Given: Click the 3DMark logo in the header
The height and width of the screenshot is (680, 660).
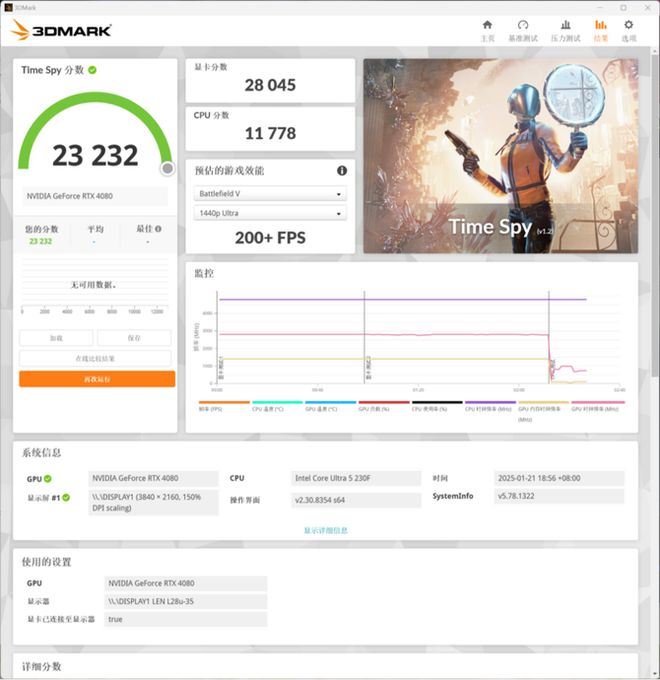Looking at the screenshot, I should click(x=61, y=30).
